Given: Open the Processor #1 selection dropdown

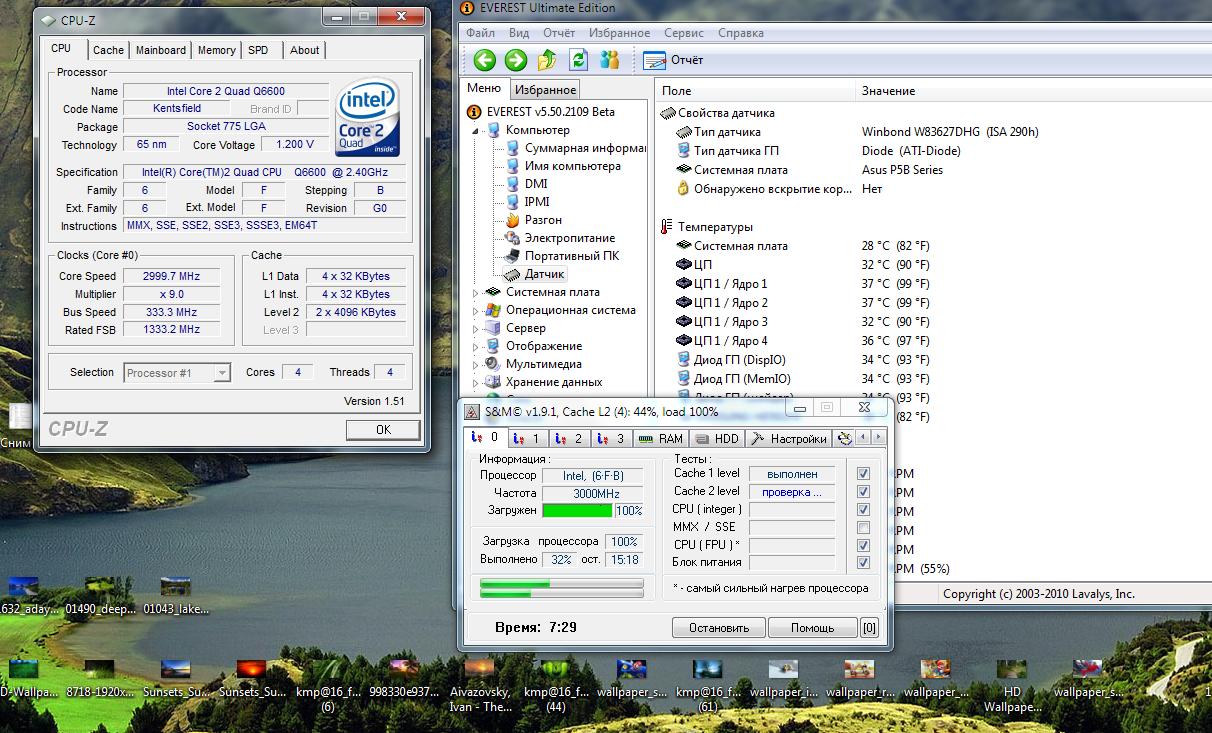Looking at the screenshot, I should coord(178,373).
